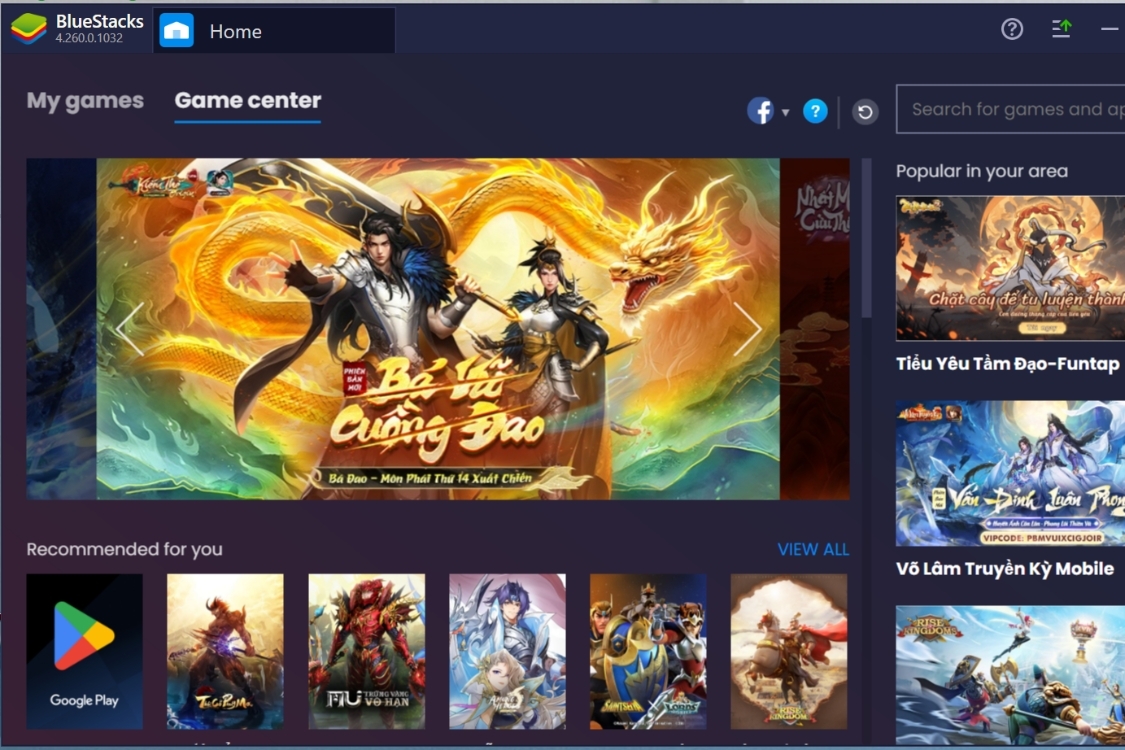
Task: Select the Game center tab
Action: (248, 100)
